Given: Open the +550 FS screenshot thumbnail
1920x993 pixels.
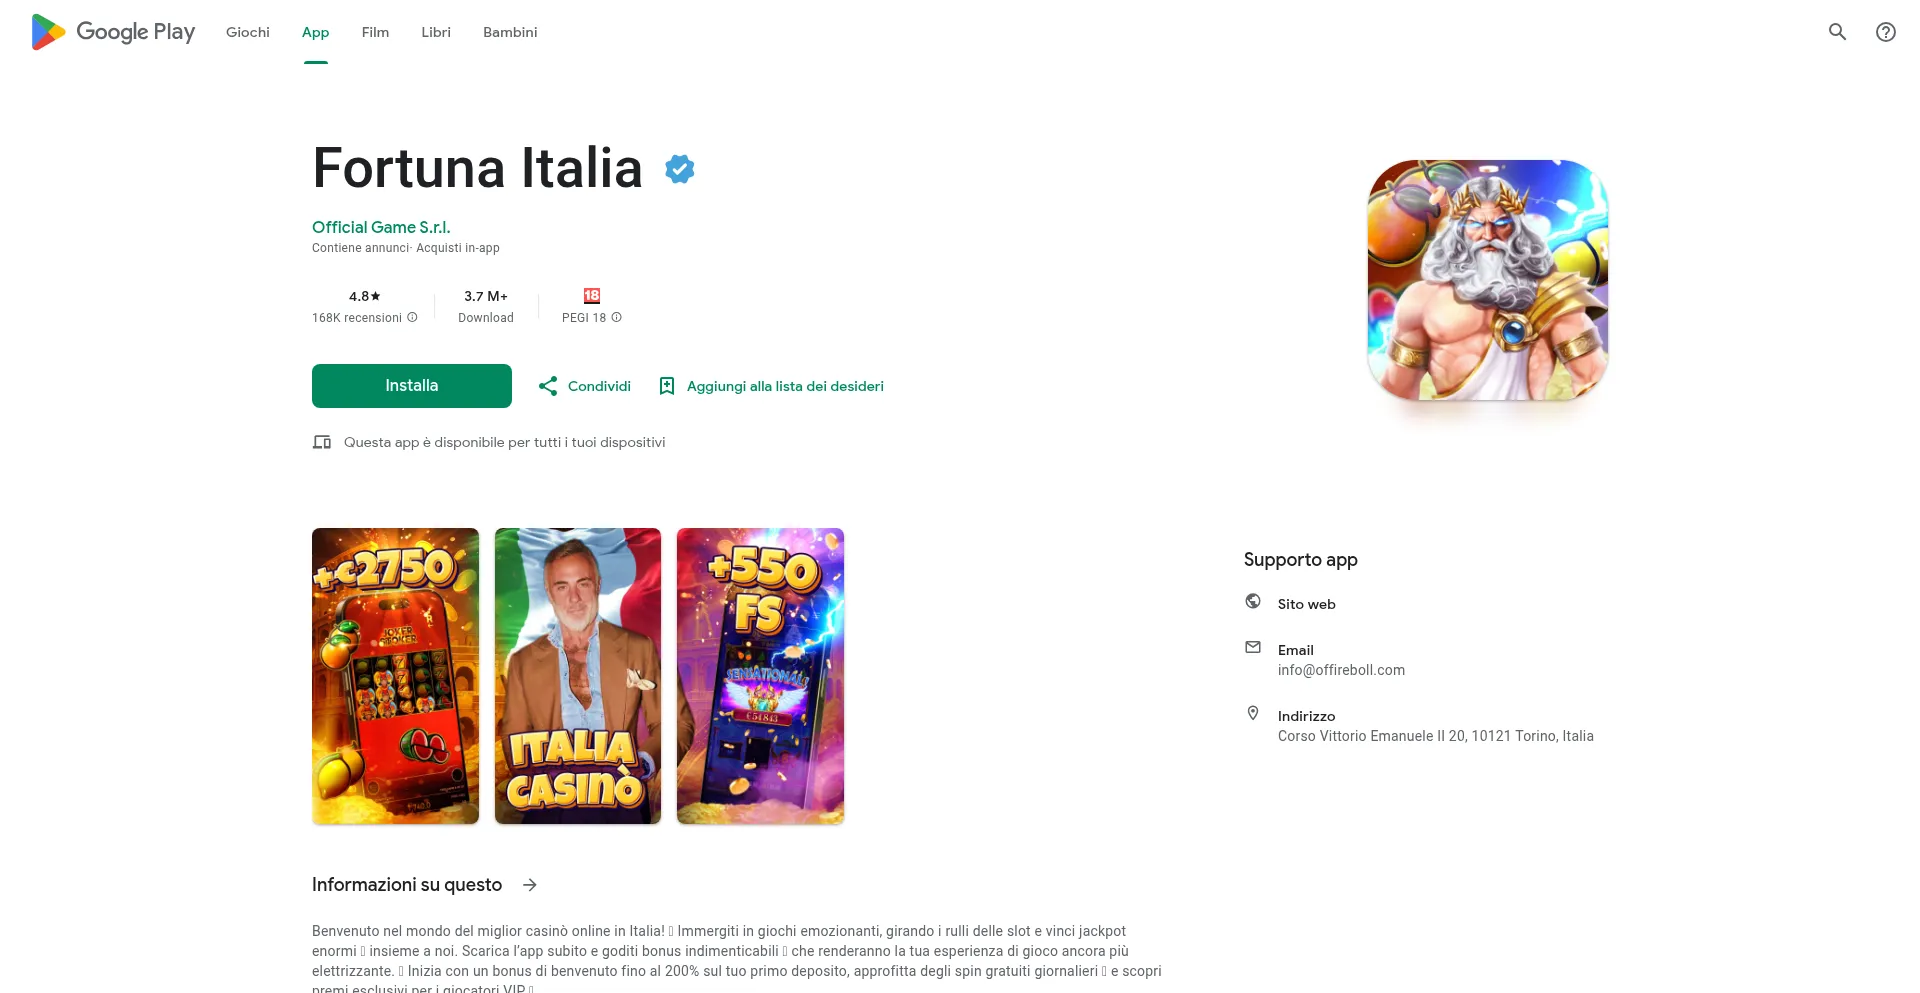Looking at the screenshot, I should click(x=760, y=676).
